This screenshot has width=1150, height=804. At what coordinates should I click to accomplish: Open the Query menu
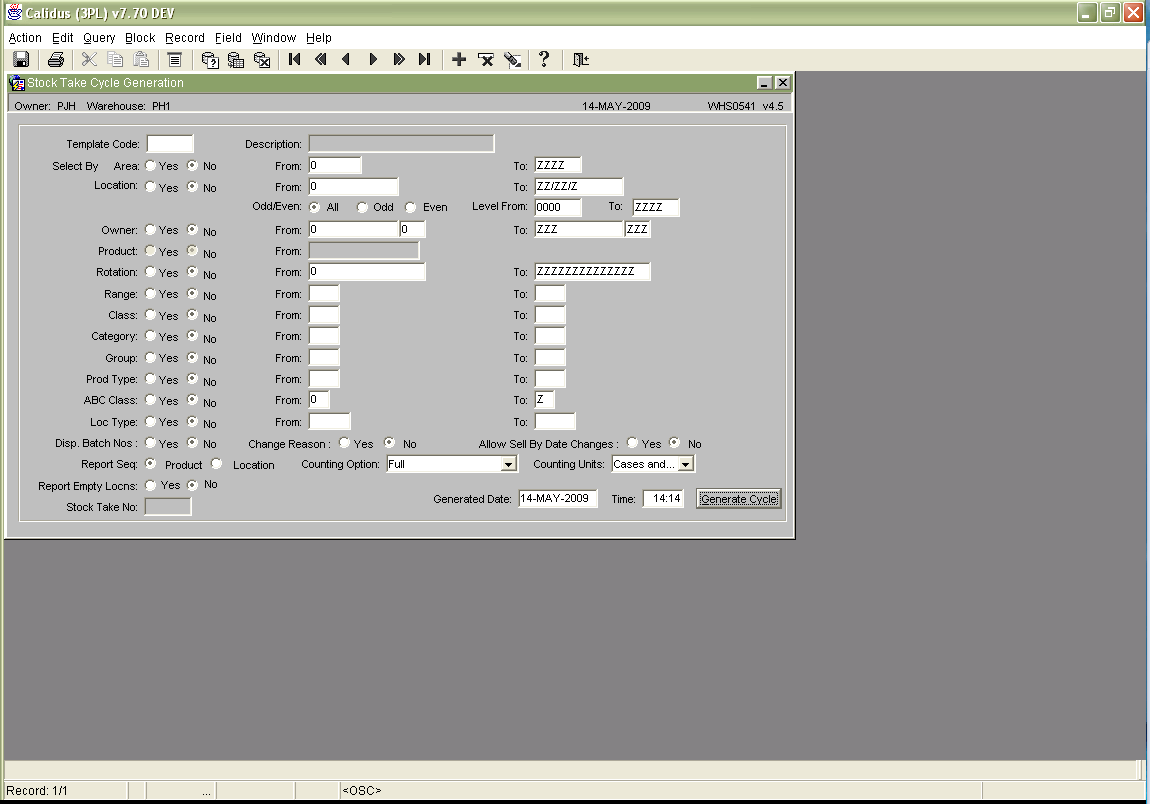(99, 37)
